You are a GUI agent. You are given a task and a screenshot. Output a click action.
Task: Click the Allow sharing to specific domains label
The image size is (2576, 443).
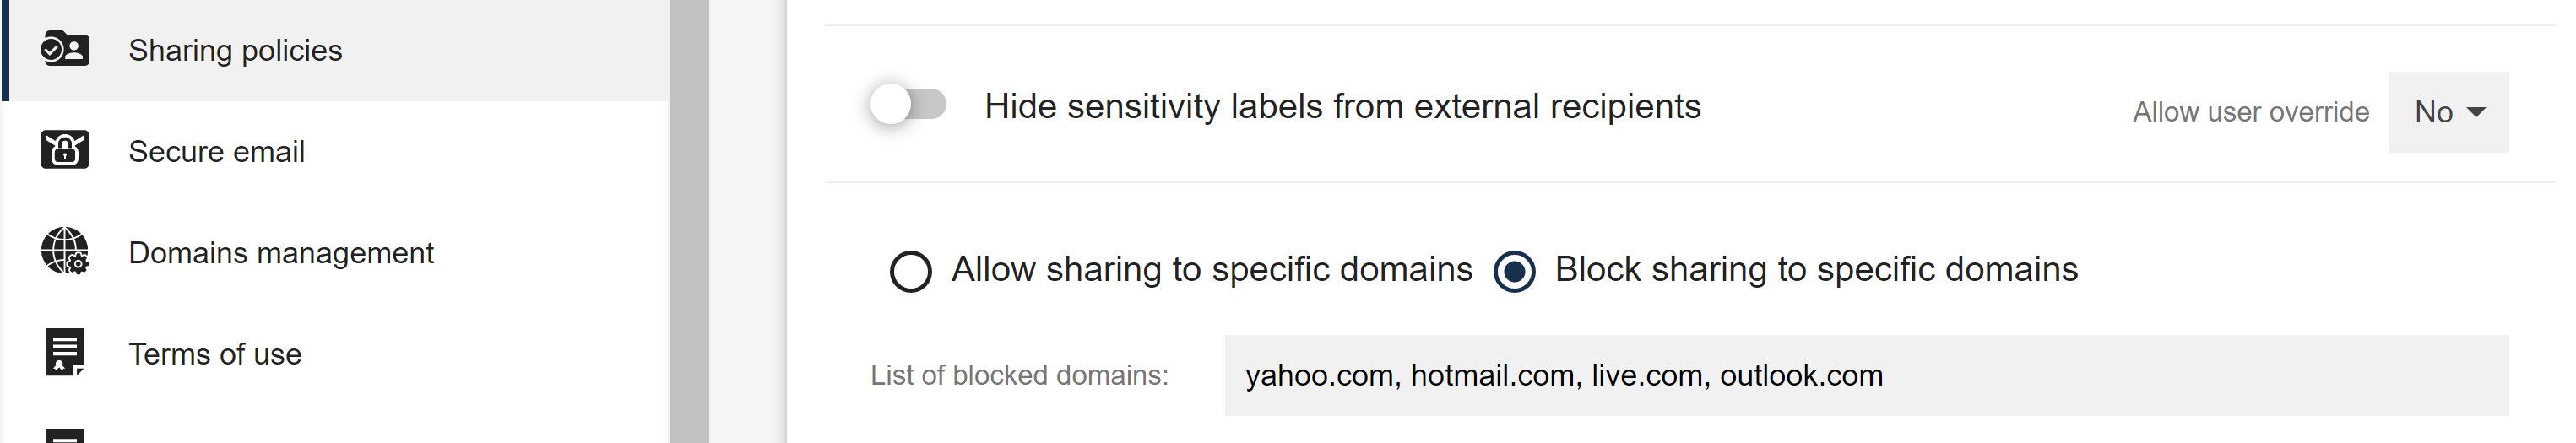point(1212,269)
